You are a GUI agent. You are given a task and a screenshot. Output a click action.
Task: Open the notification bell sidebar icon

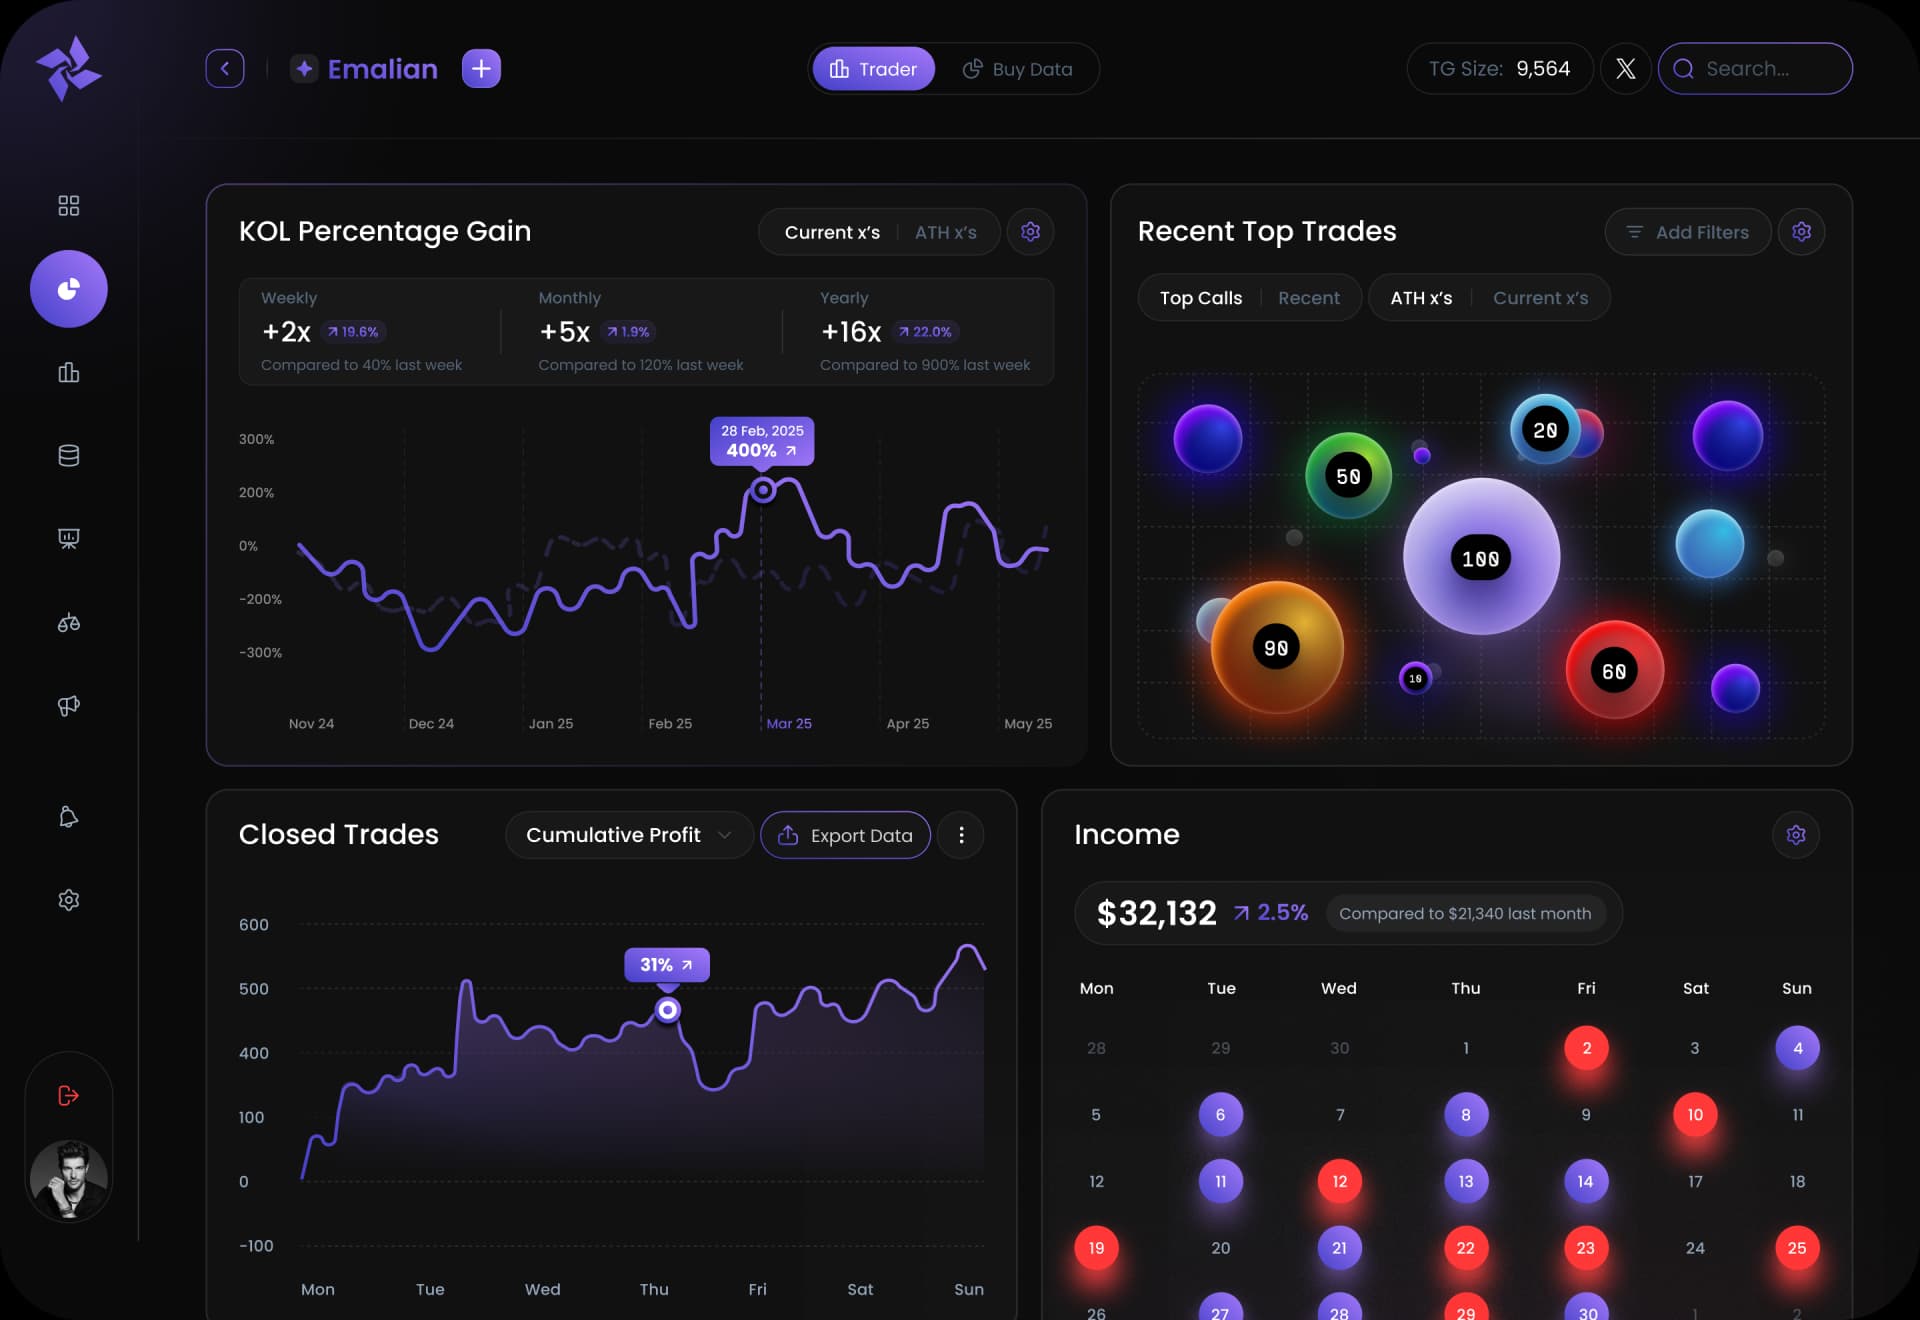pyautogui.click(x=68, y=817)
